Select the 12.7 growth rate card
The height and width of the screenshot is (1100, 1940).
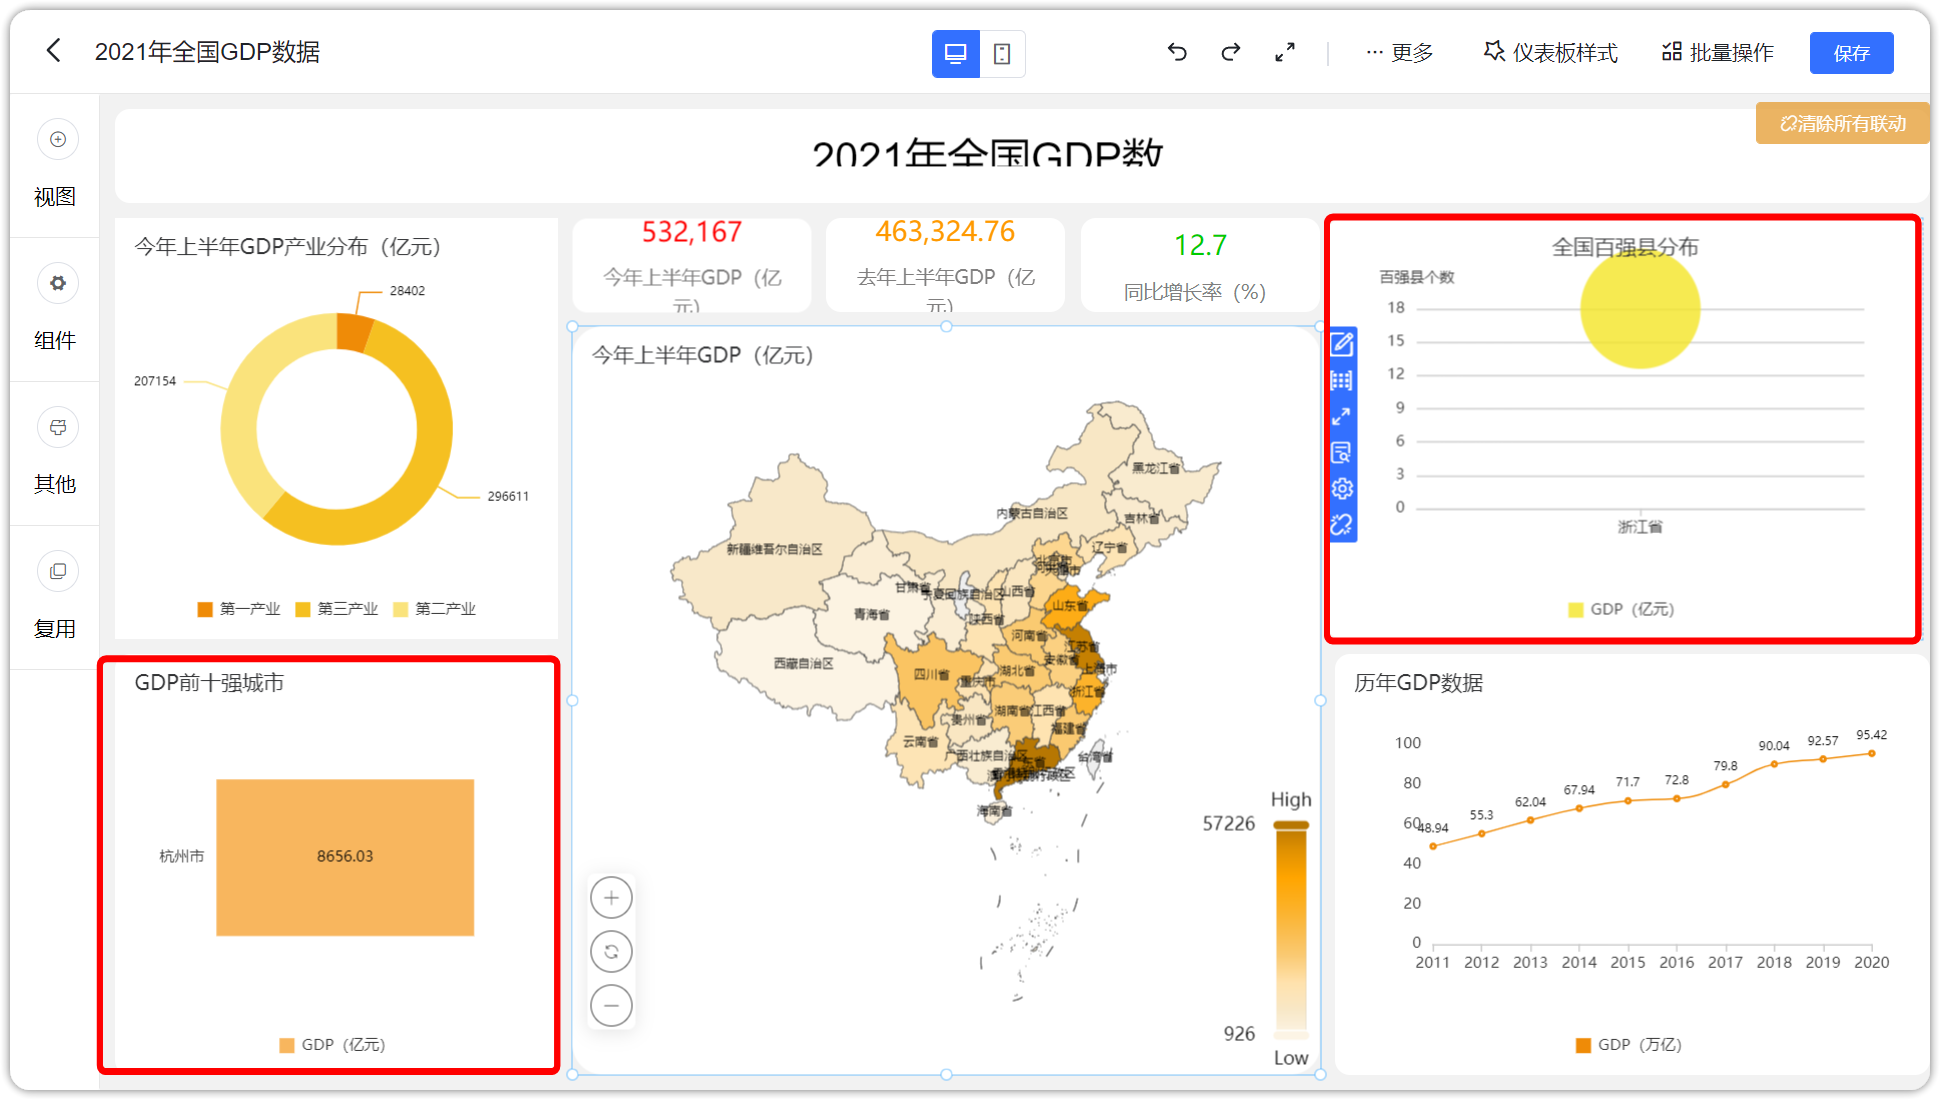[1199, 264]
